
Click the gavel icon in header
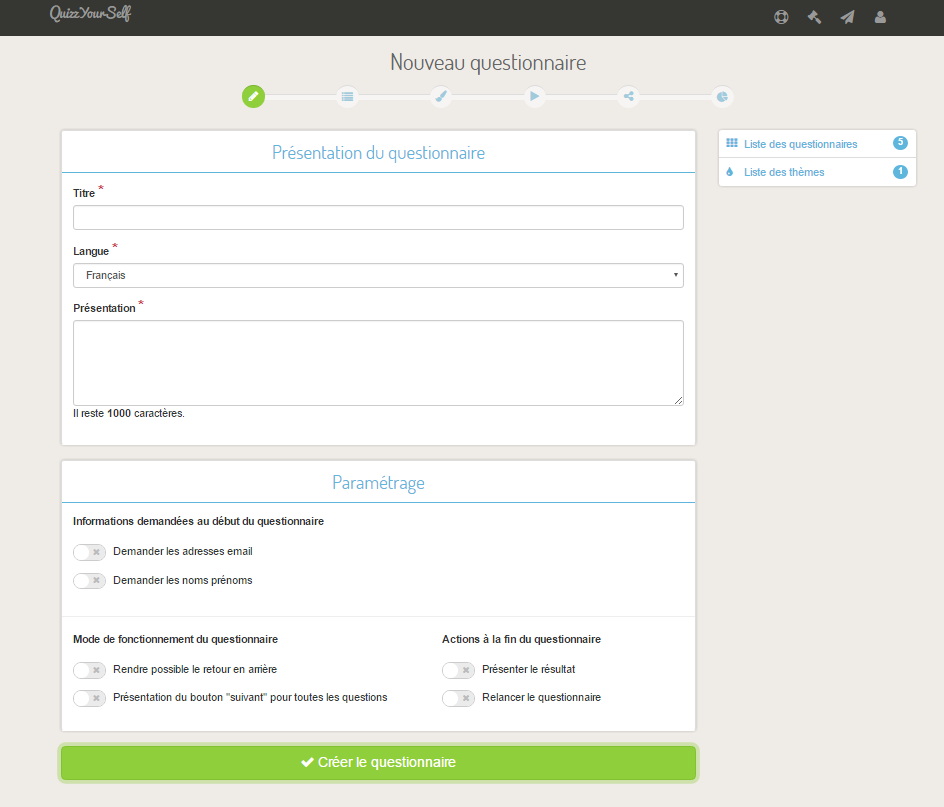click(x=814, y=17)
